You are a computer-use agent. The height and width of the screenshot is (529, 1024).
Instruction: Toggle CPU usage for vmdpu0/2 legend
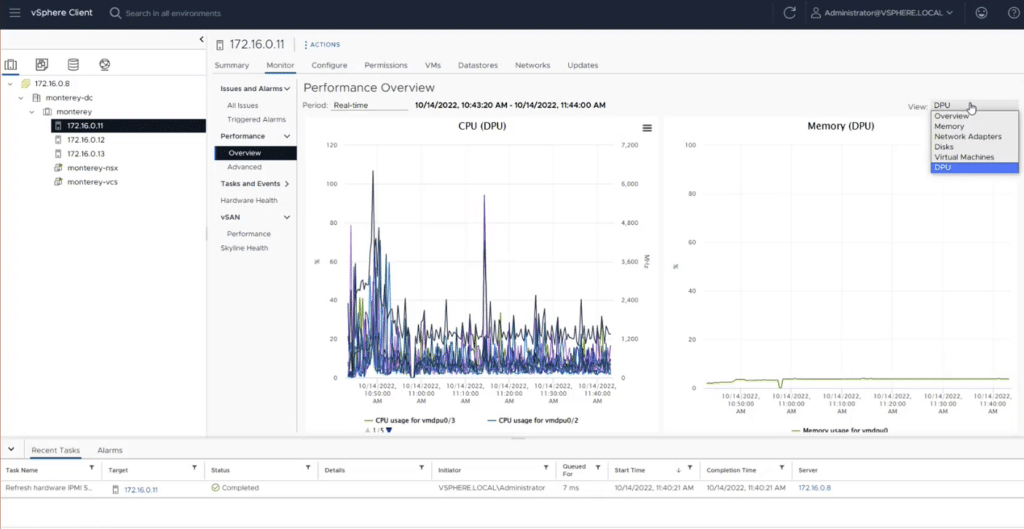click(532, 421)
